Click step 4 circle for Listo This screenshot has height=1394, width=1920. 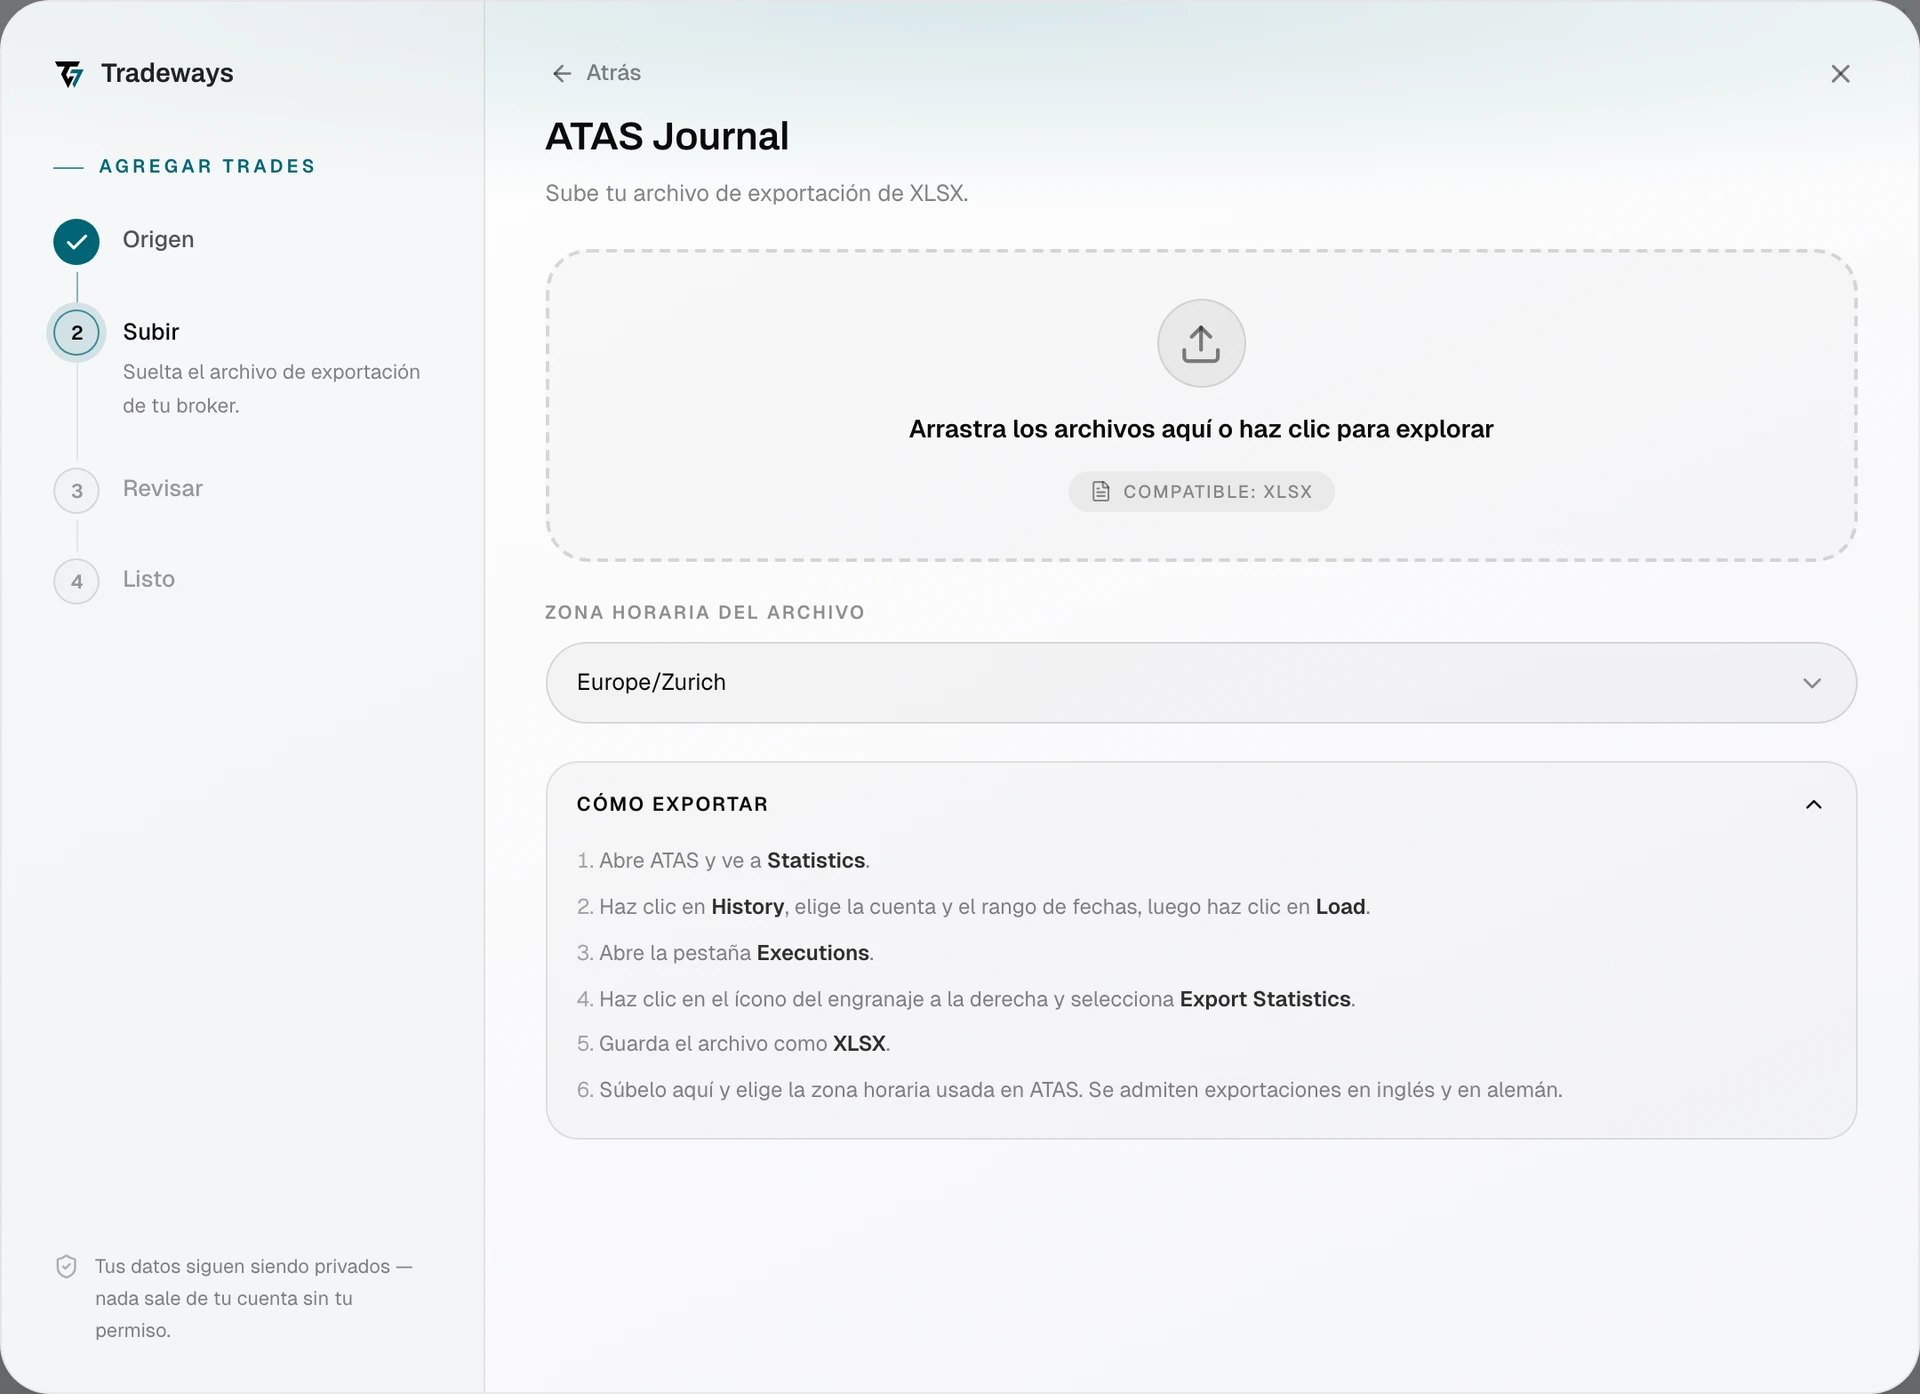pos(77,581)
